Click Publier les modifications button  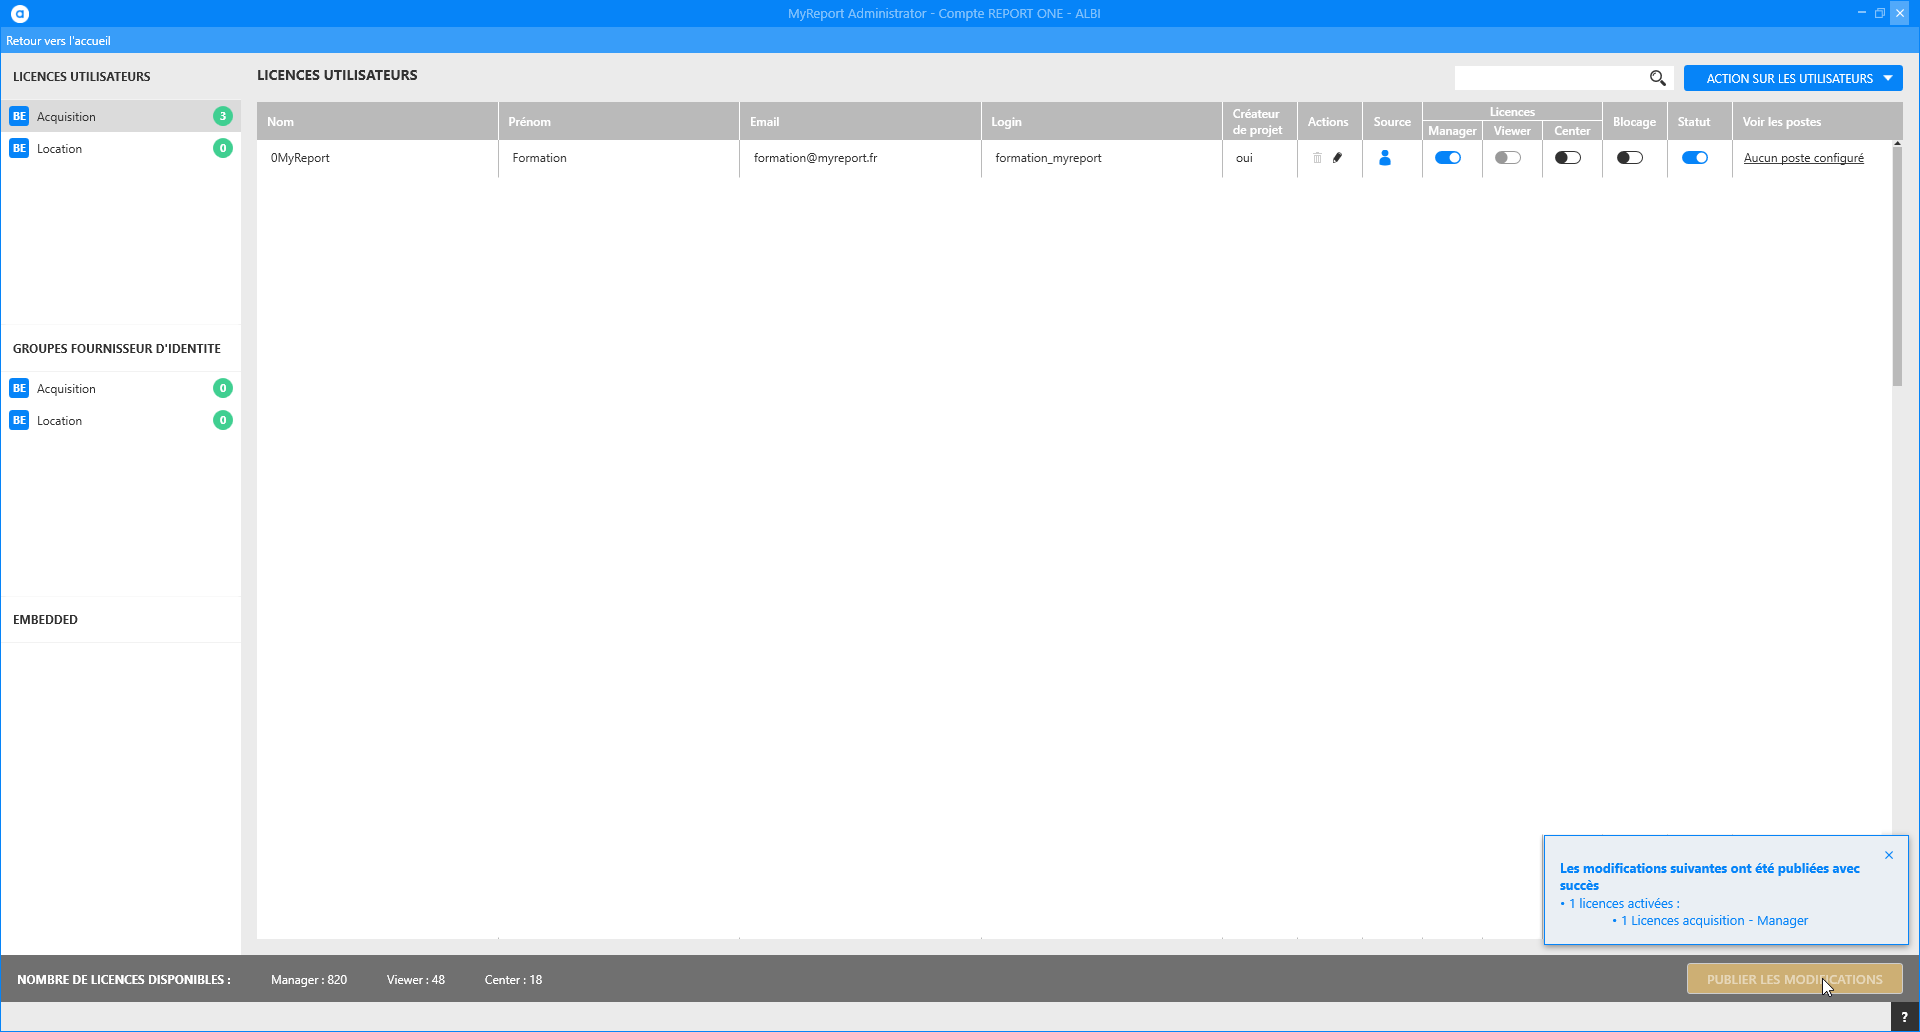pos(1794,979)
